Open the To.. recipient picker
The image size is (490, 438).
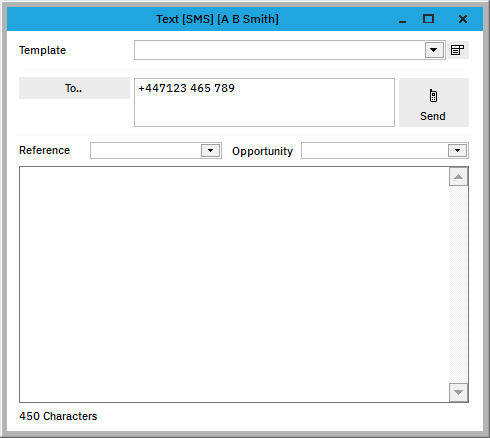click(74, 88)
